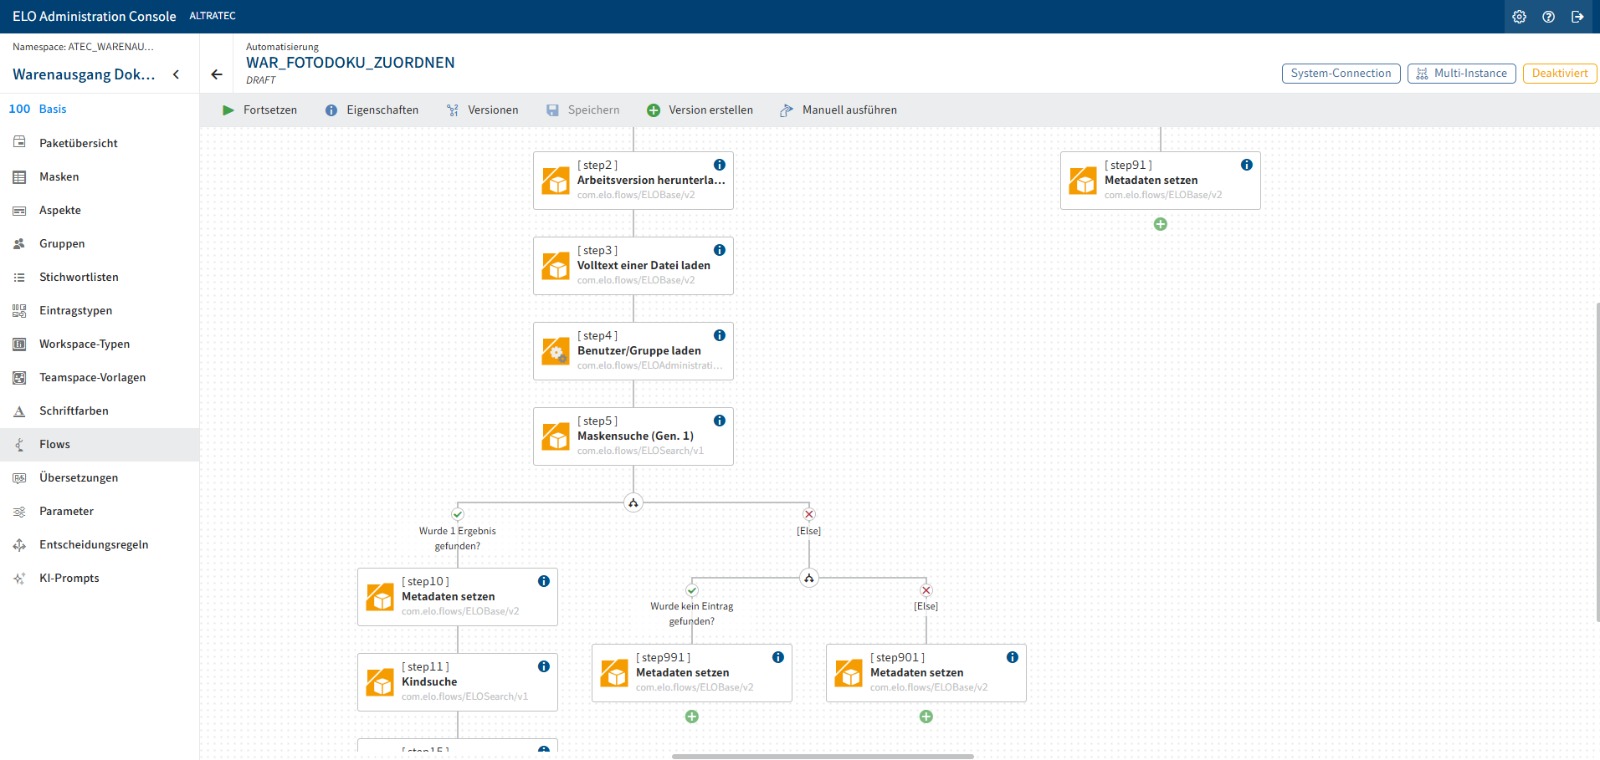1600x760 pixels.
Task: Click the Multi-Instance button
Action: 1462,74
